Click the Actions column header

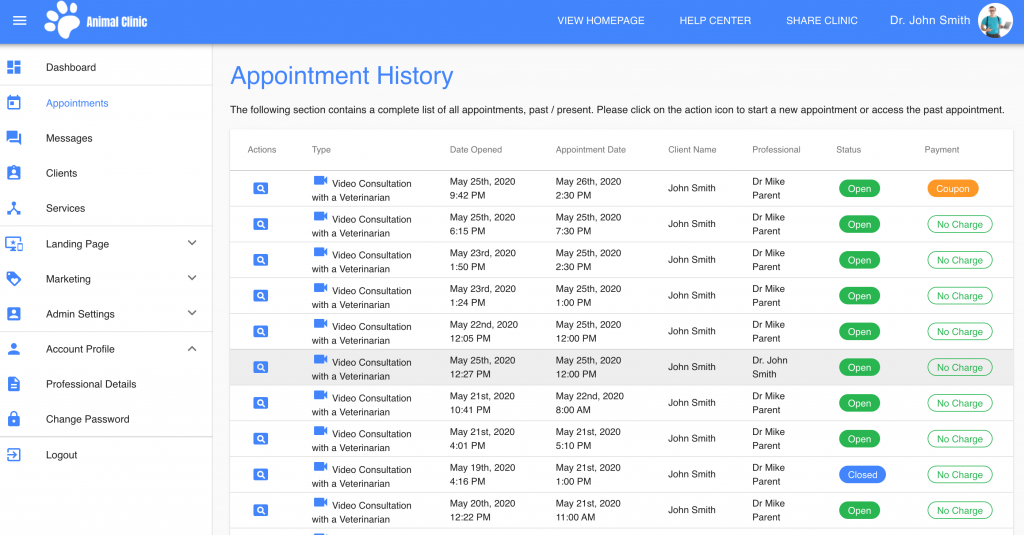pyautogui.click(x=261, y=150)
